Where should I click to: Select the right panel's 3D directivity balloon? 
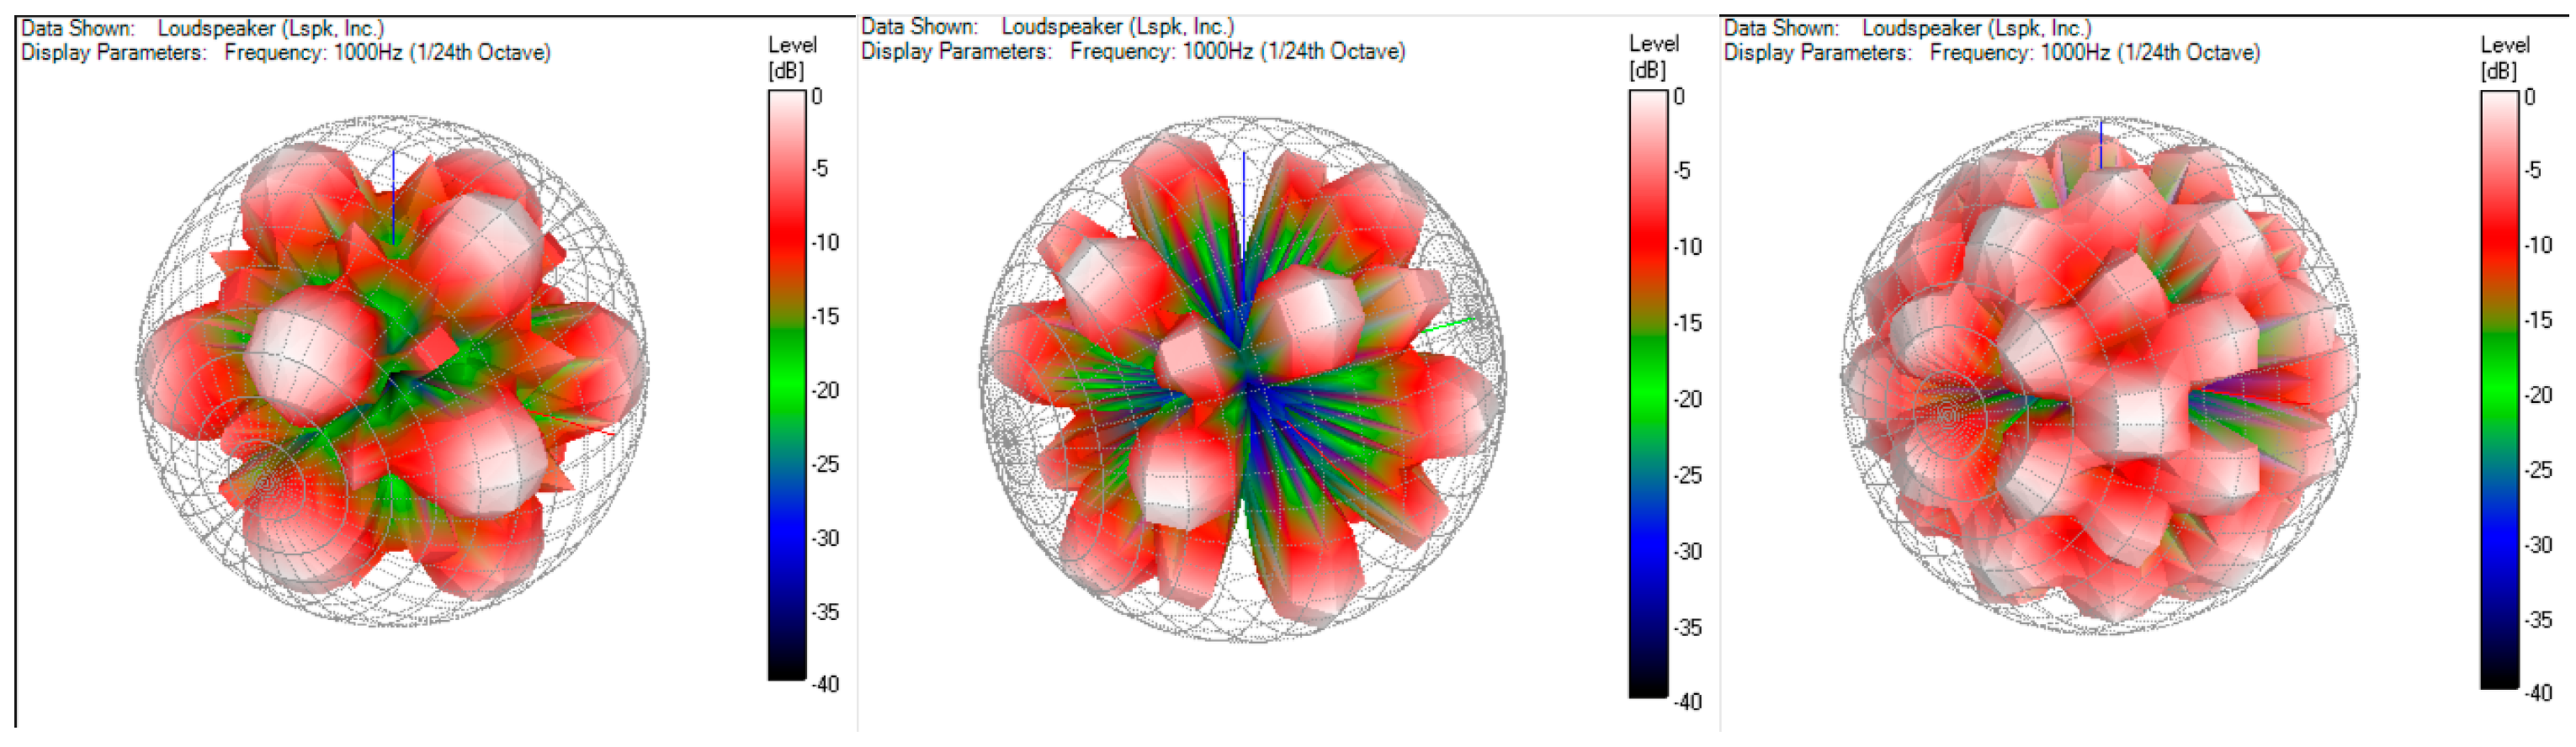[x=2100, y=375]
